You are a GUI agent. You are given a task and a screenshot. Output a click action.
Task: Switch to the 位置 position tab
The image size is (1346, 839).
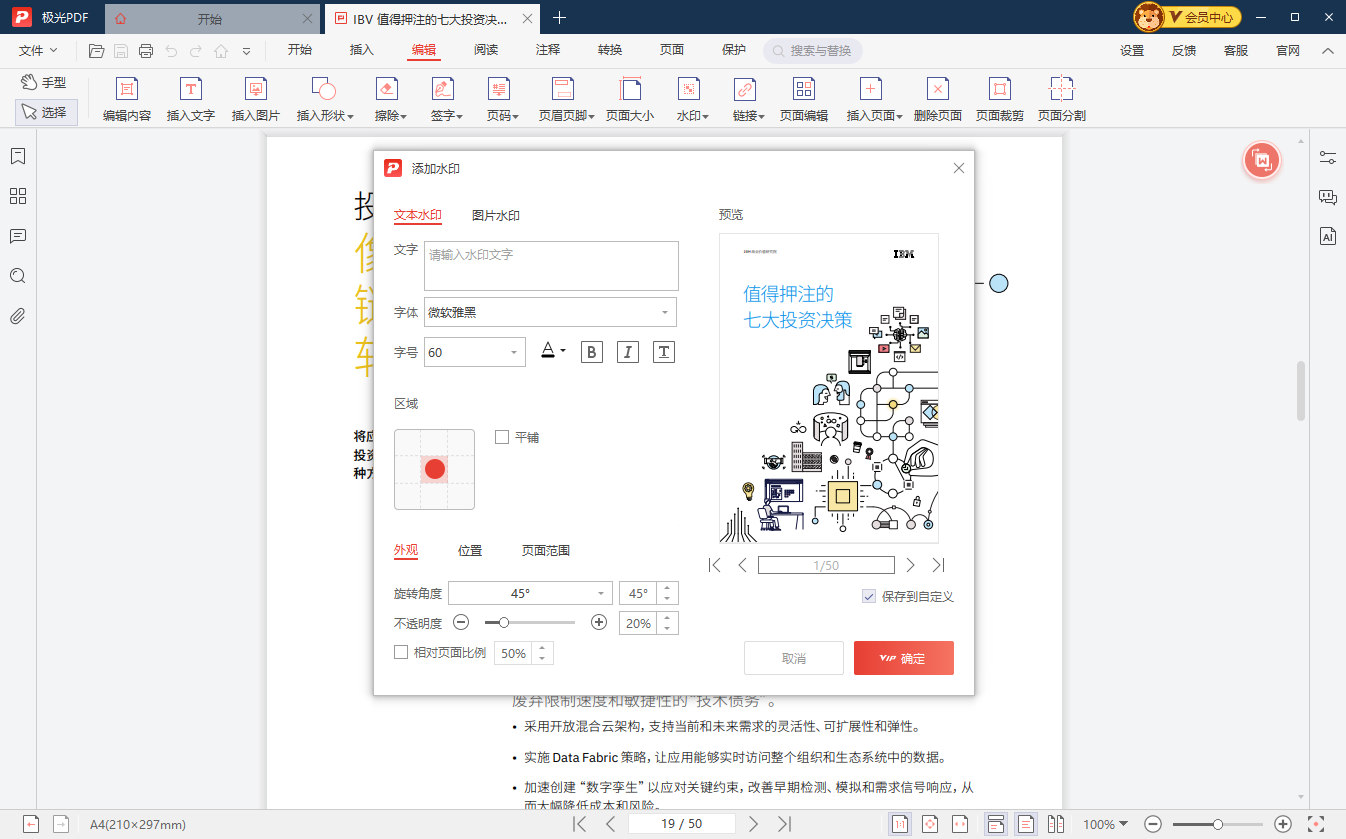(x=470, y=550)
